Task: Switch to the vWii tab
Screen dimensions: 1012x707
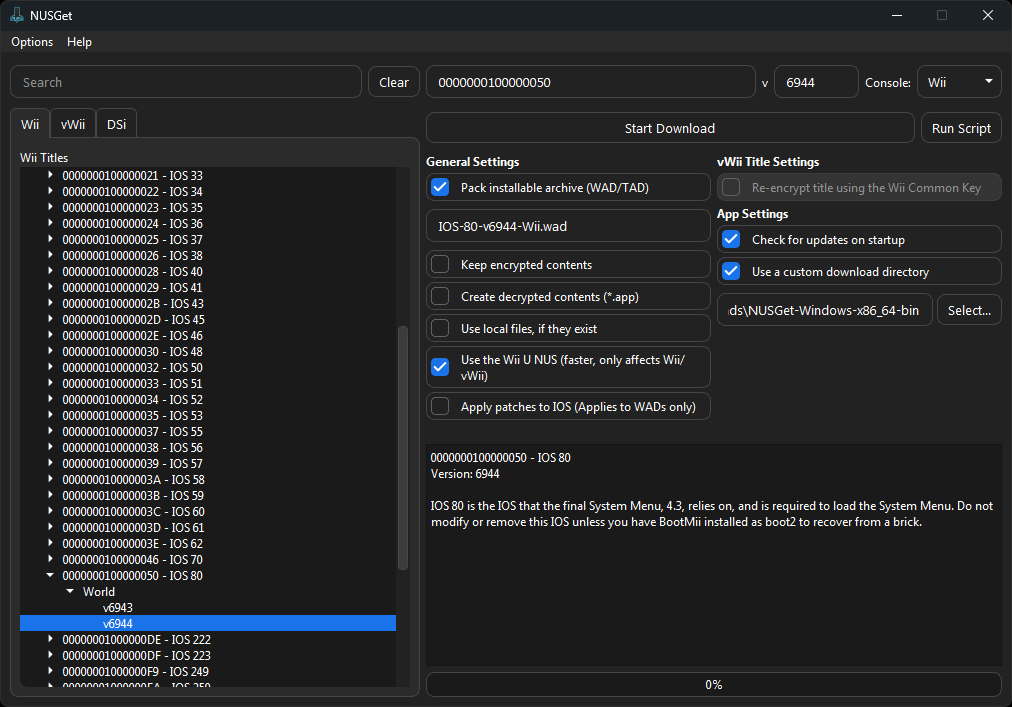Action: 73,124
